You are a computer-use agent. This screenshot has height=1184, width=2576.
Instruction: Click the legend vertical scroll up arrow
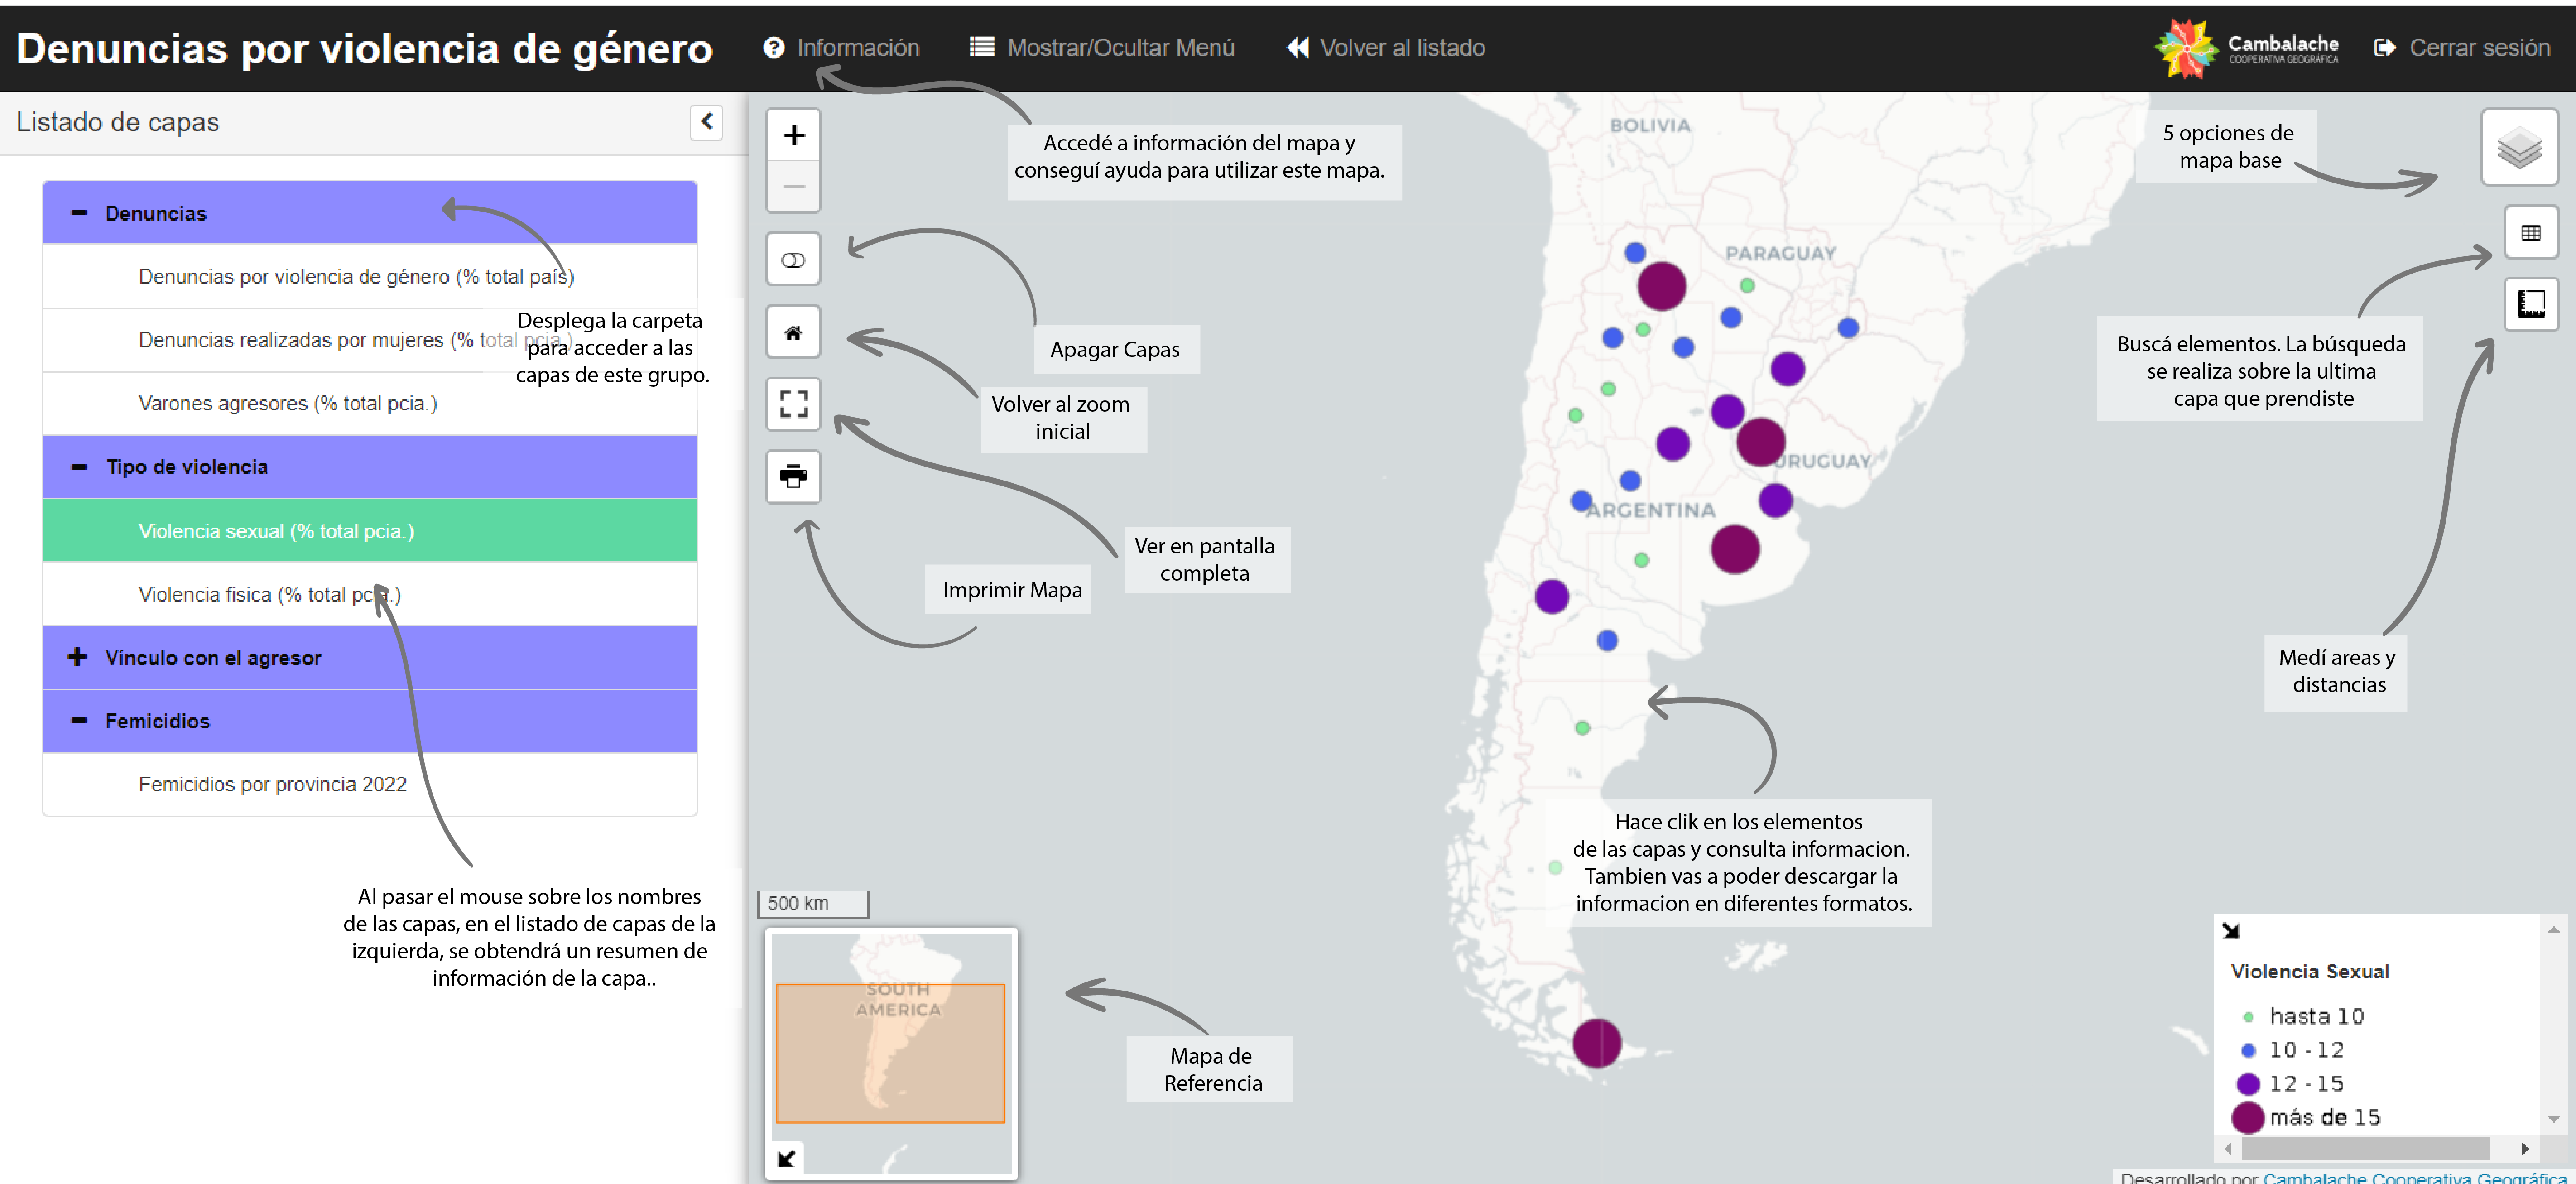2554,930
